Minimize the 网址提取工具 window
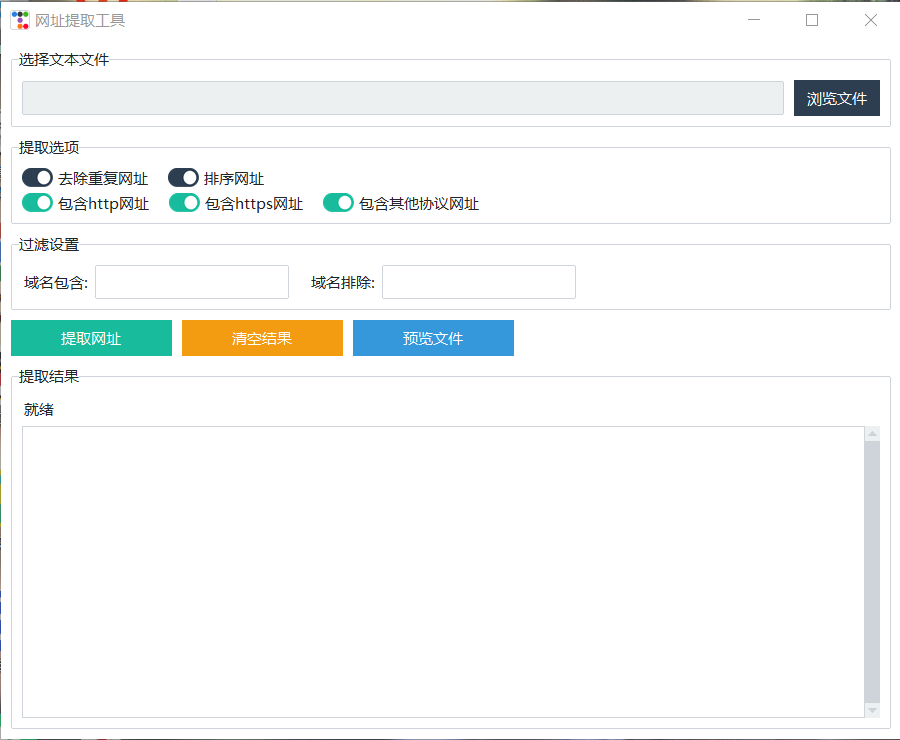 (x=753, y=19)
